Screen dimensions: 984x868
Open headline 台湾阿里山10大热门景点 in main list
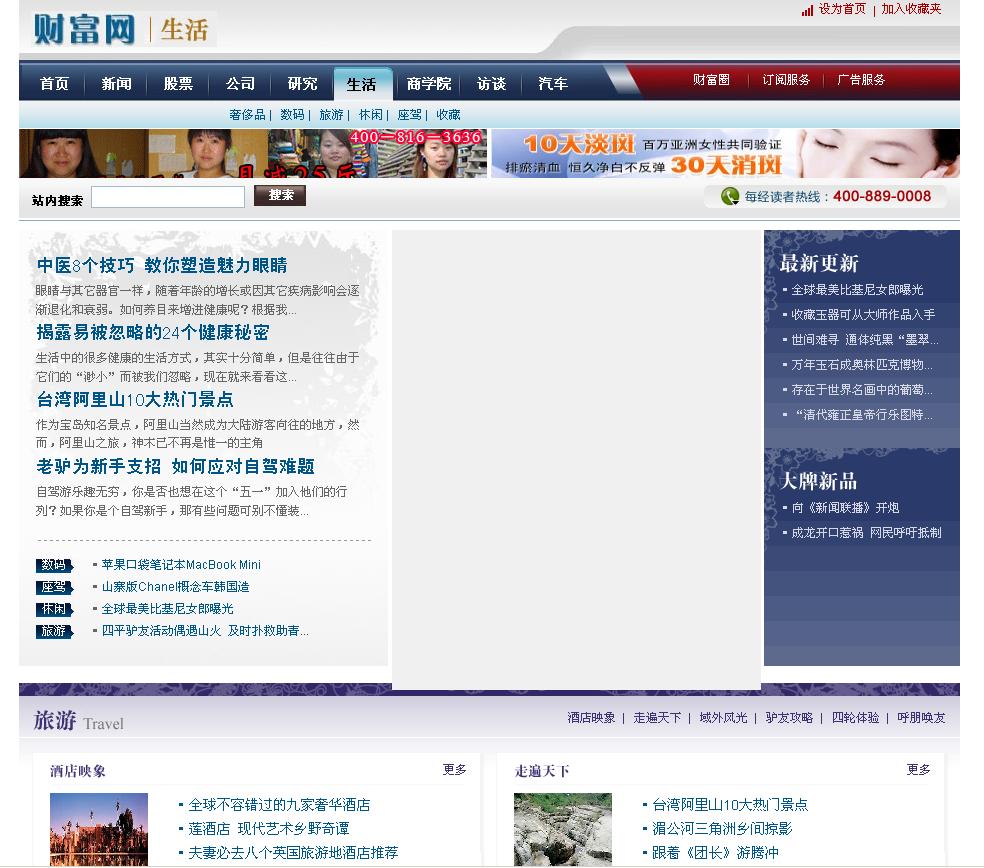pos(135,400)
